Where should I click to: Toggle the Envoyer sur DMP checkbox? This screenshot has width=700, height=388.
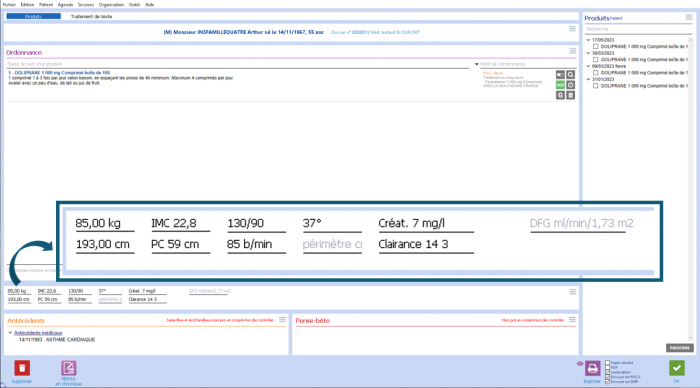click(608, 382)
